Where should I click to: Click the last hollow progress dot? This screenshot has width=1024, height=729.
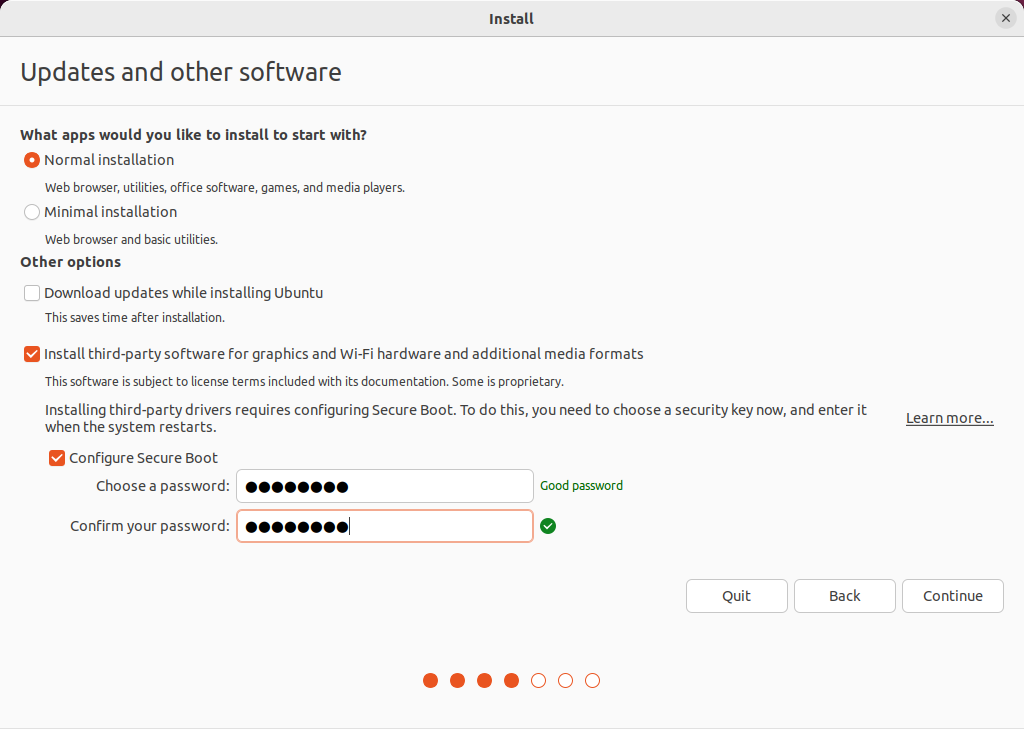(592, 681)
